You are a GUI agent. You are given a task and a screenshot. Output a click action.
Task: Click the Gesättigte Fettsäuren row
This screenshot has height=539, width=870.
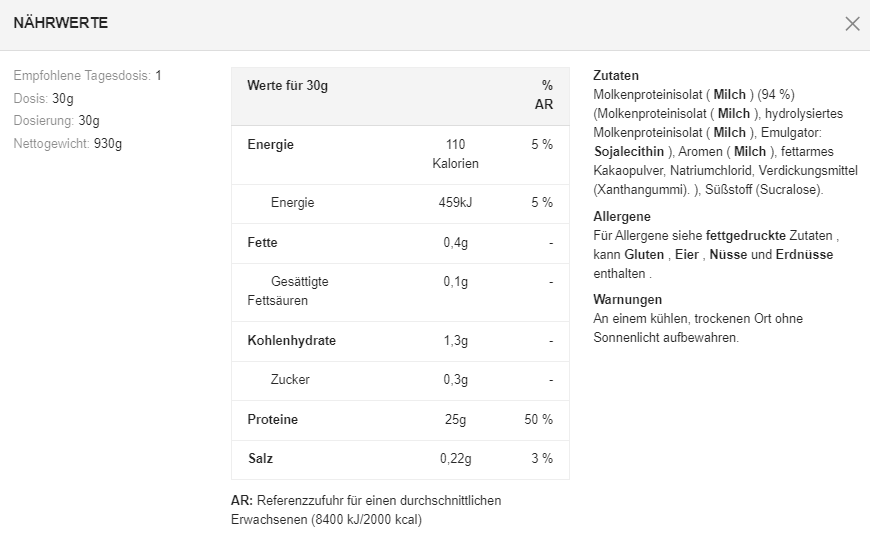coord(290,291)
